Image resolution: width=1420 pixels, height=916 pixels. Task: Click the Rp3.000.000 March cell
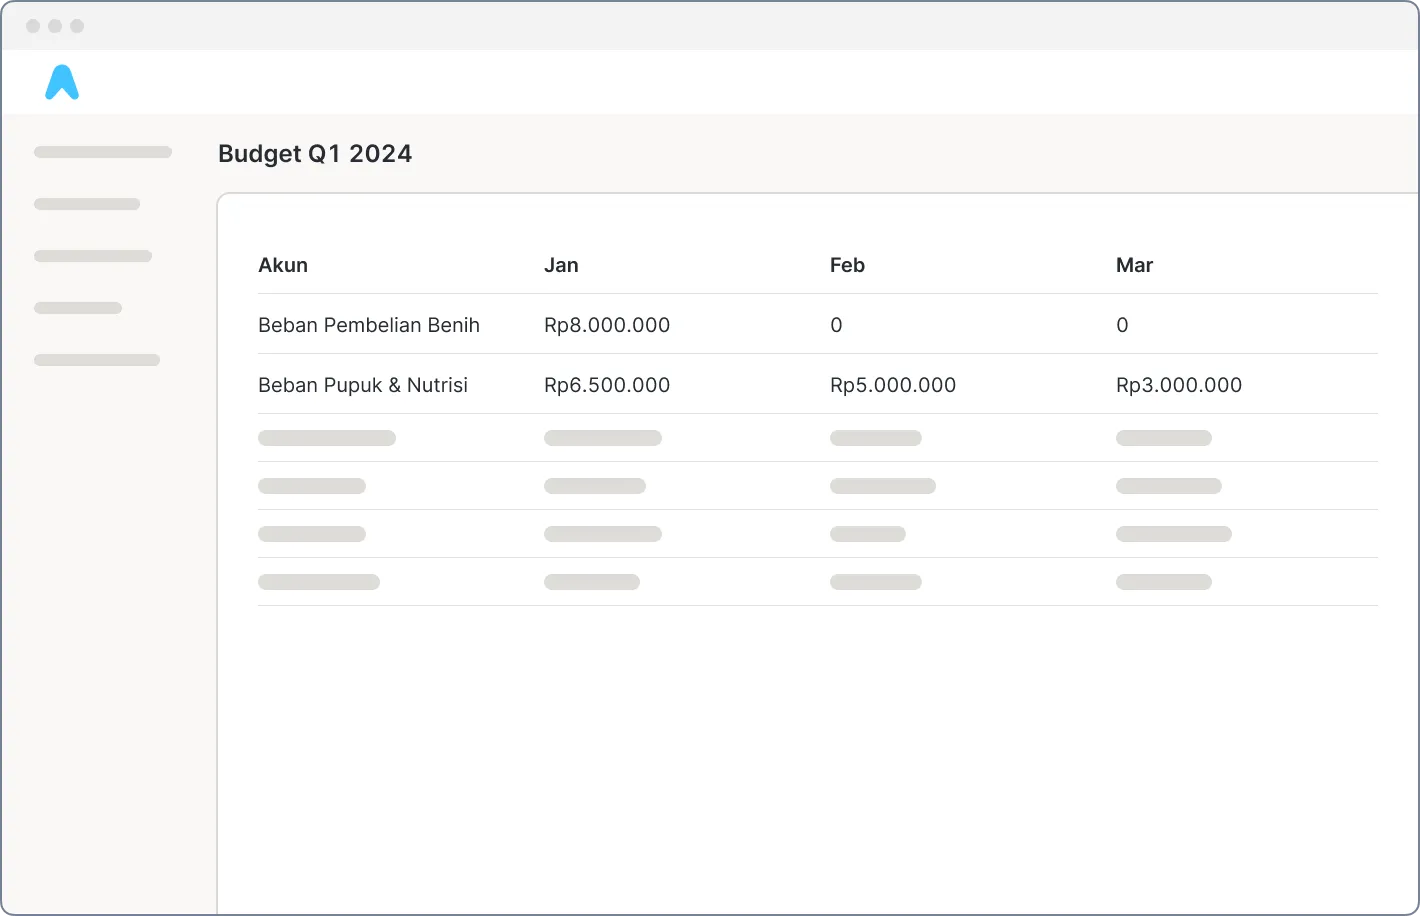coord(1179,385)
